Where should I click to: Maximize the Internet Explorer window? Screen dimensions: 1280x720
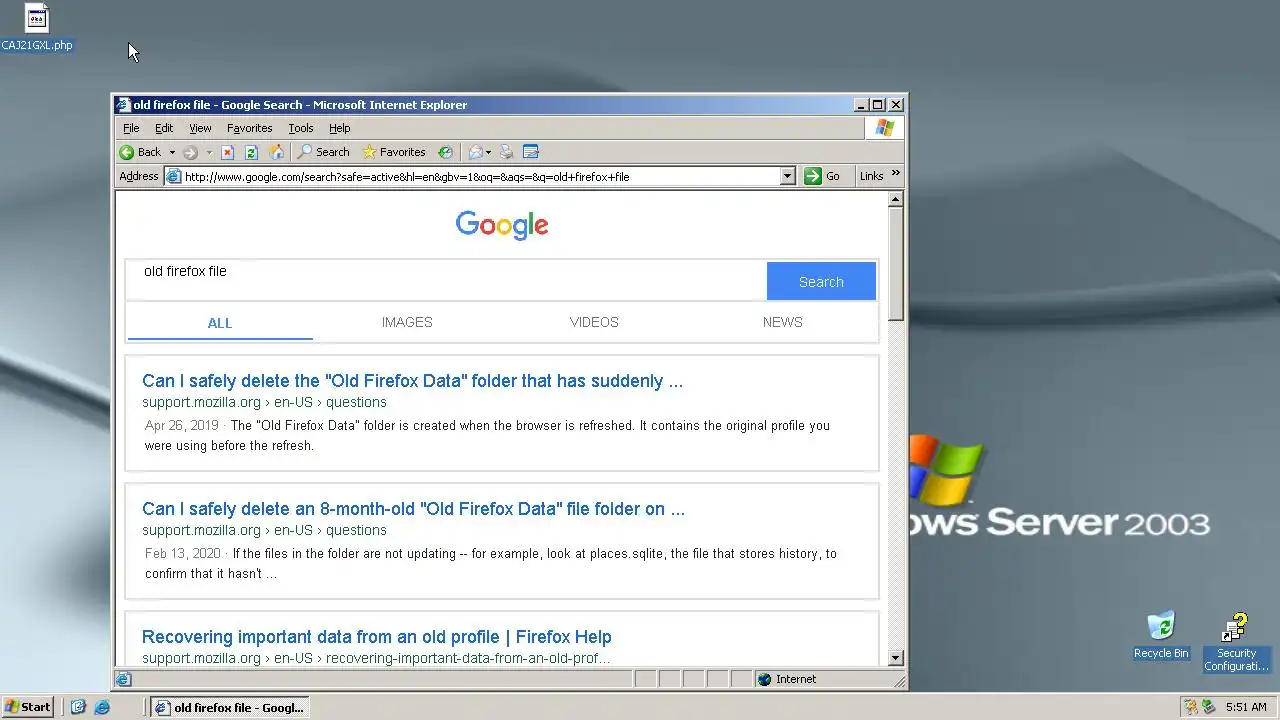[878, 105]
